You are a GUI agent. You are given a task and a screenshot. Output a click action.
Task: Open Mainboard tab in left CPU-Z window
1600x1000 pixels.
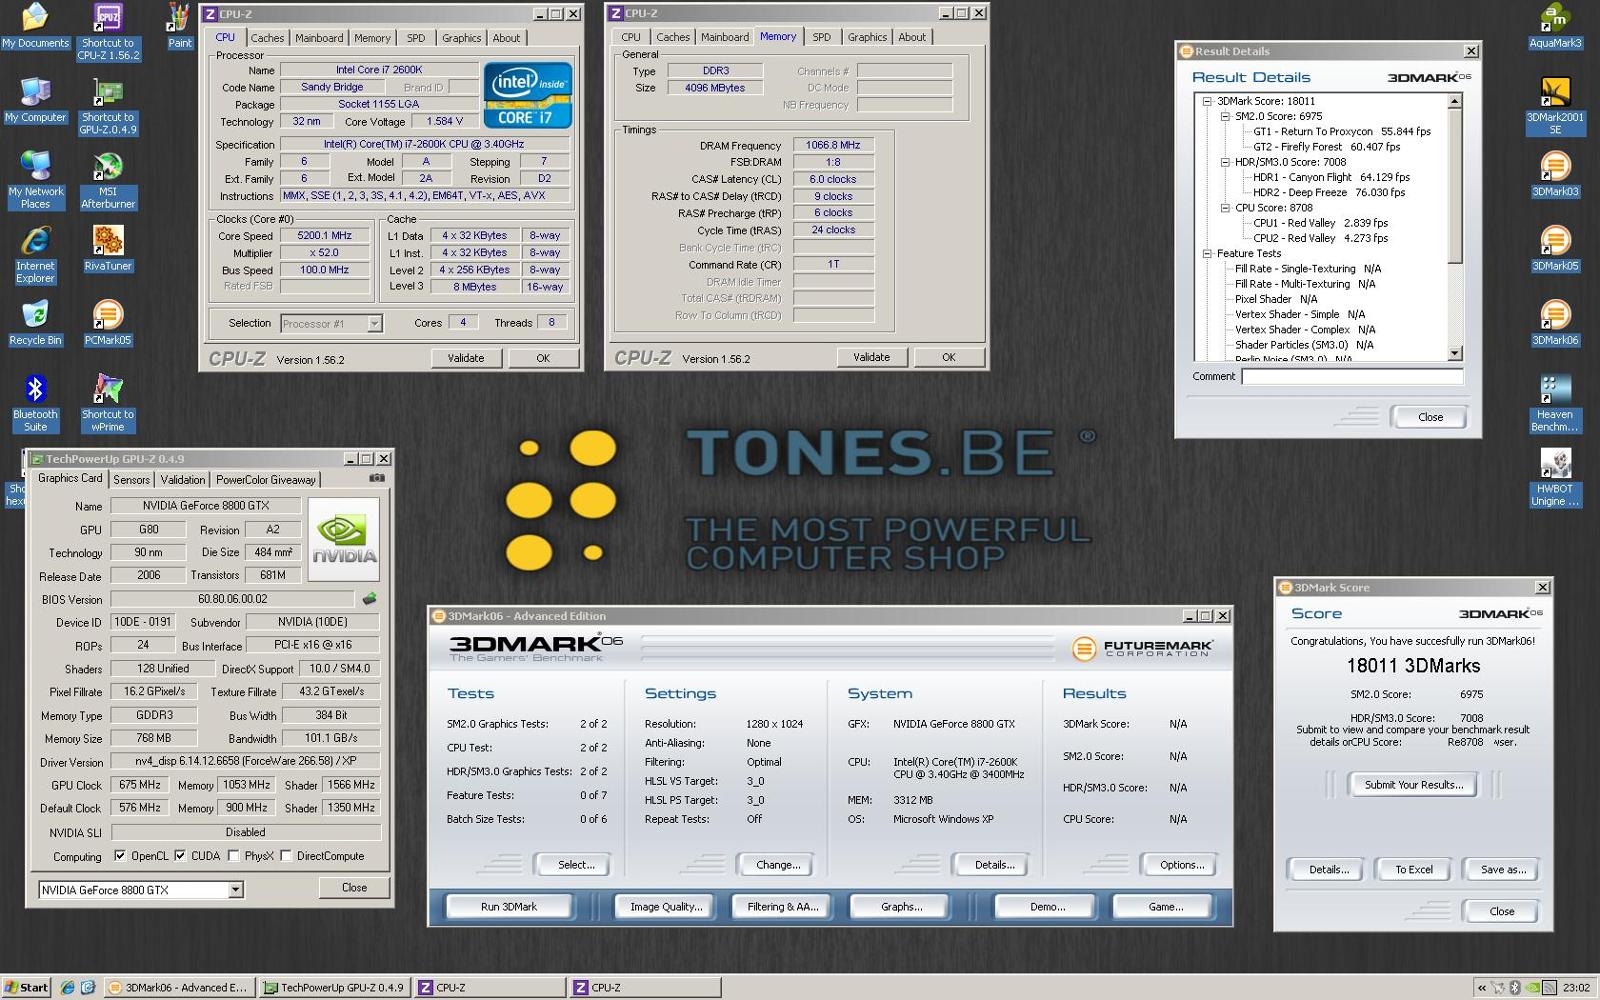(319, 38)
